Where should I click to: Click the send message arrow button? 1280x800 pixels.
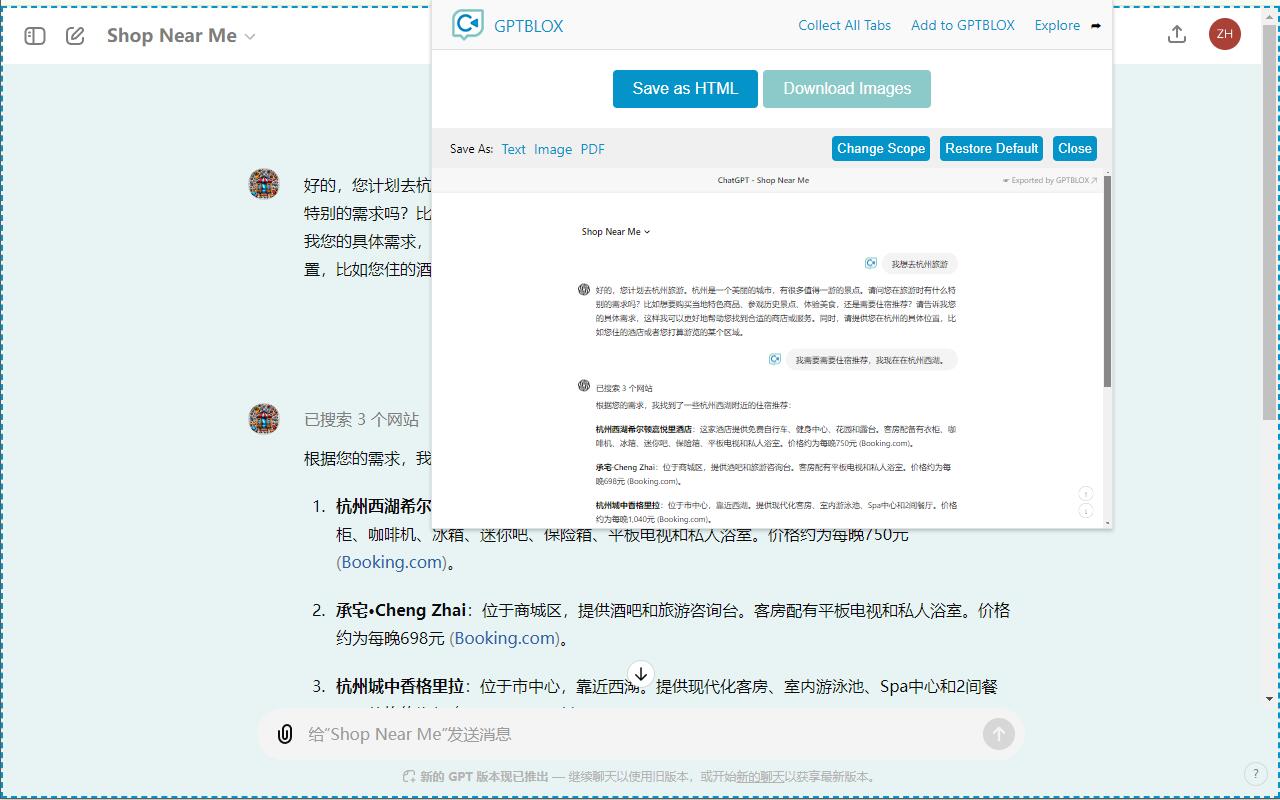point(998,734)
